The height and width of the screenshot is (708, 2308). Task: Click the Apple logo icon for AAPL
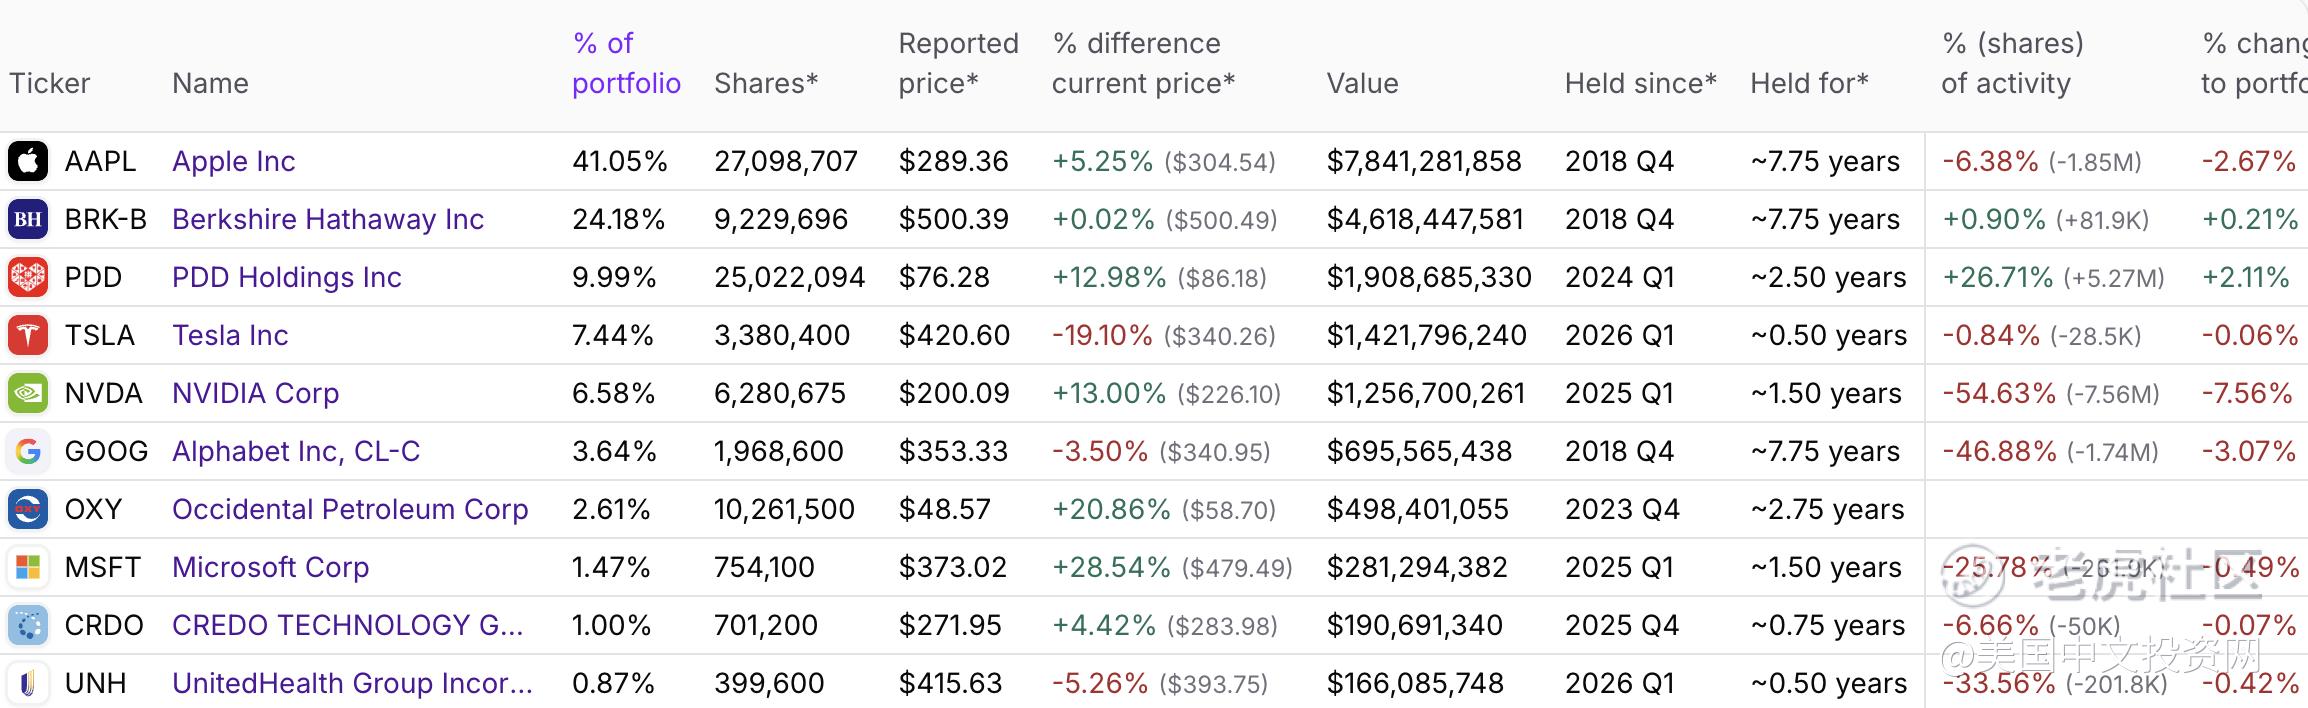28,161
